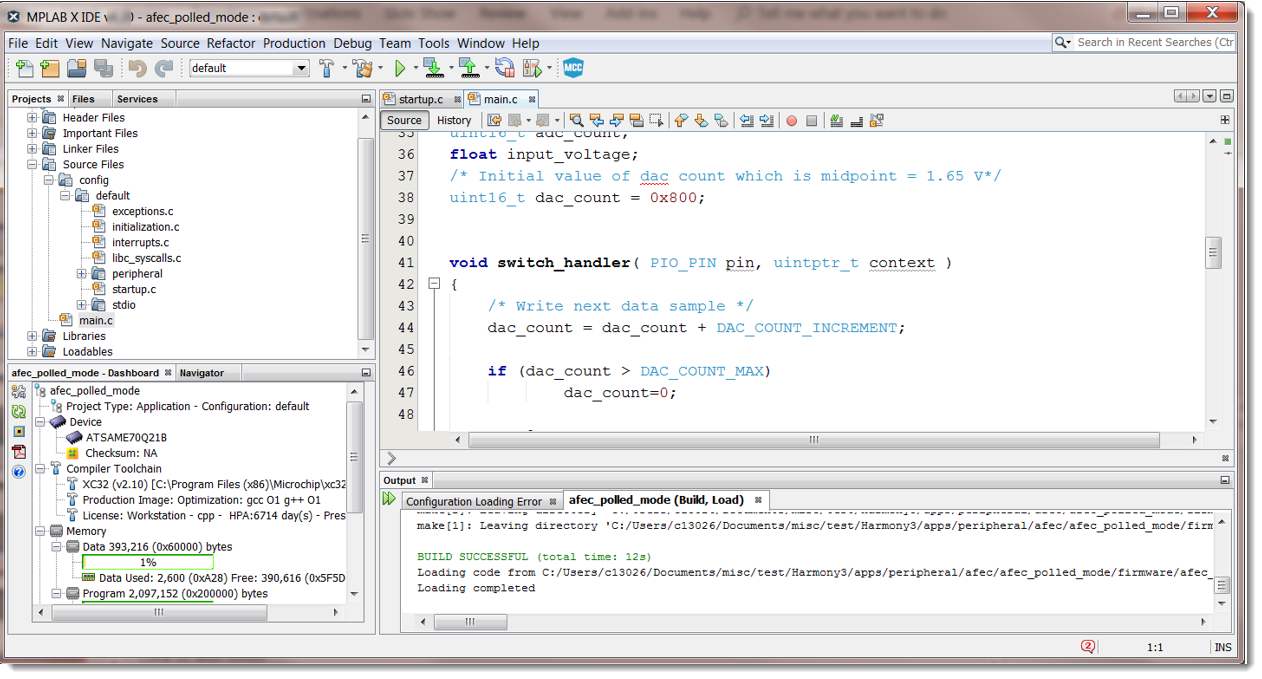Click the Data memory 1% usage bar
Image resolution: width=1262 pixels, height=679 pixels.
coord(147,562)
